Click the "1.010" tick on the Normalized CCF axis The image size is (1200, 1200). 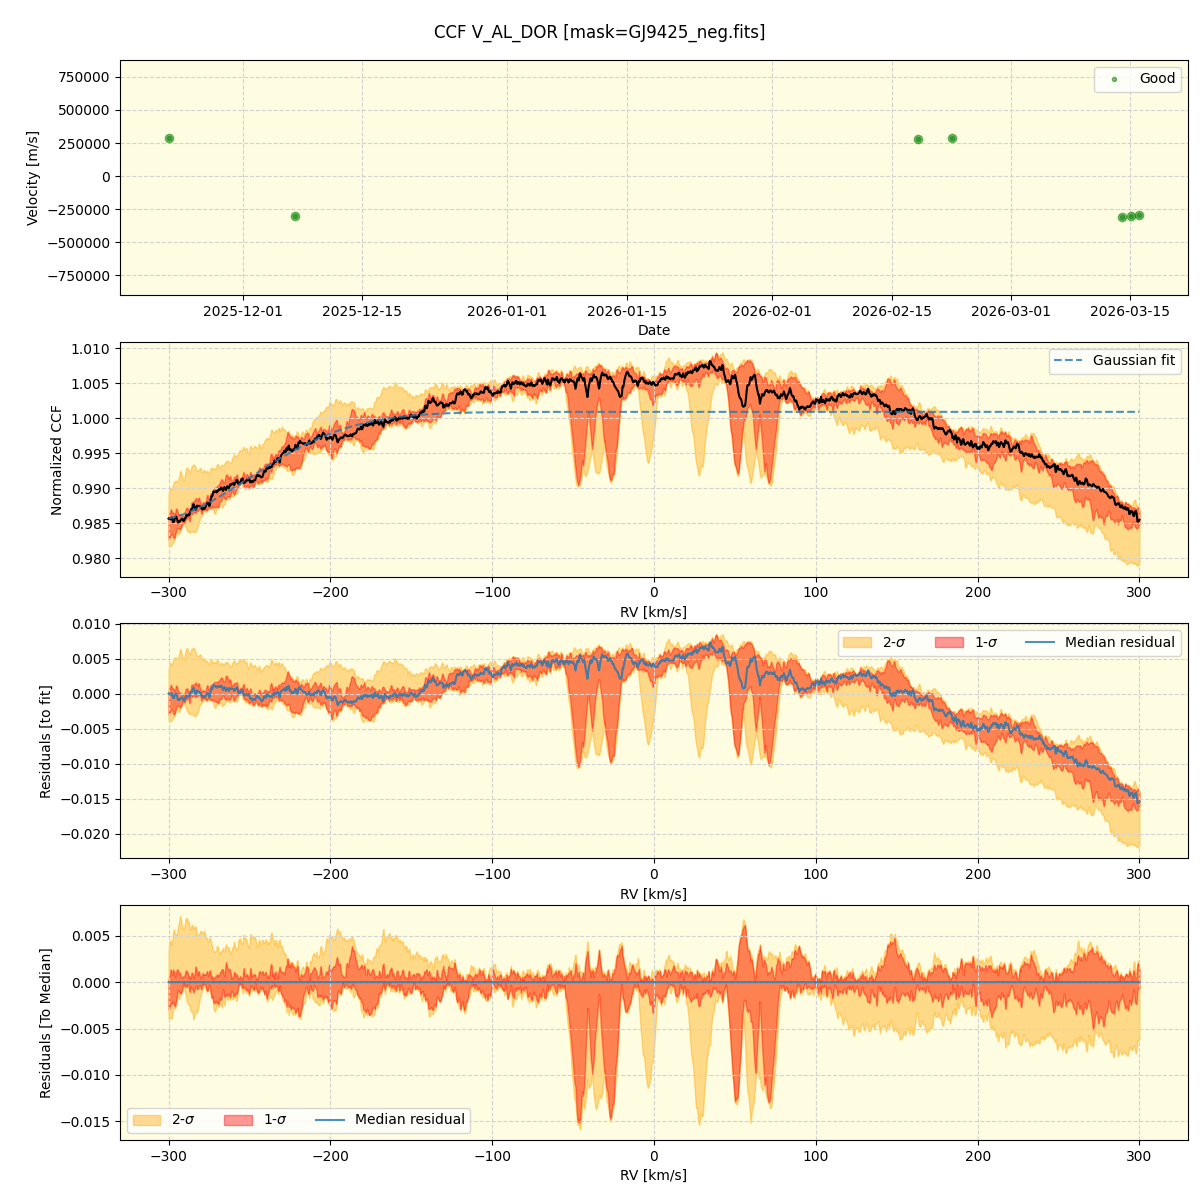pos(91,349)
